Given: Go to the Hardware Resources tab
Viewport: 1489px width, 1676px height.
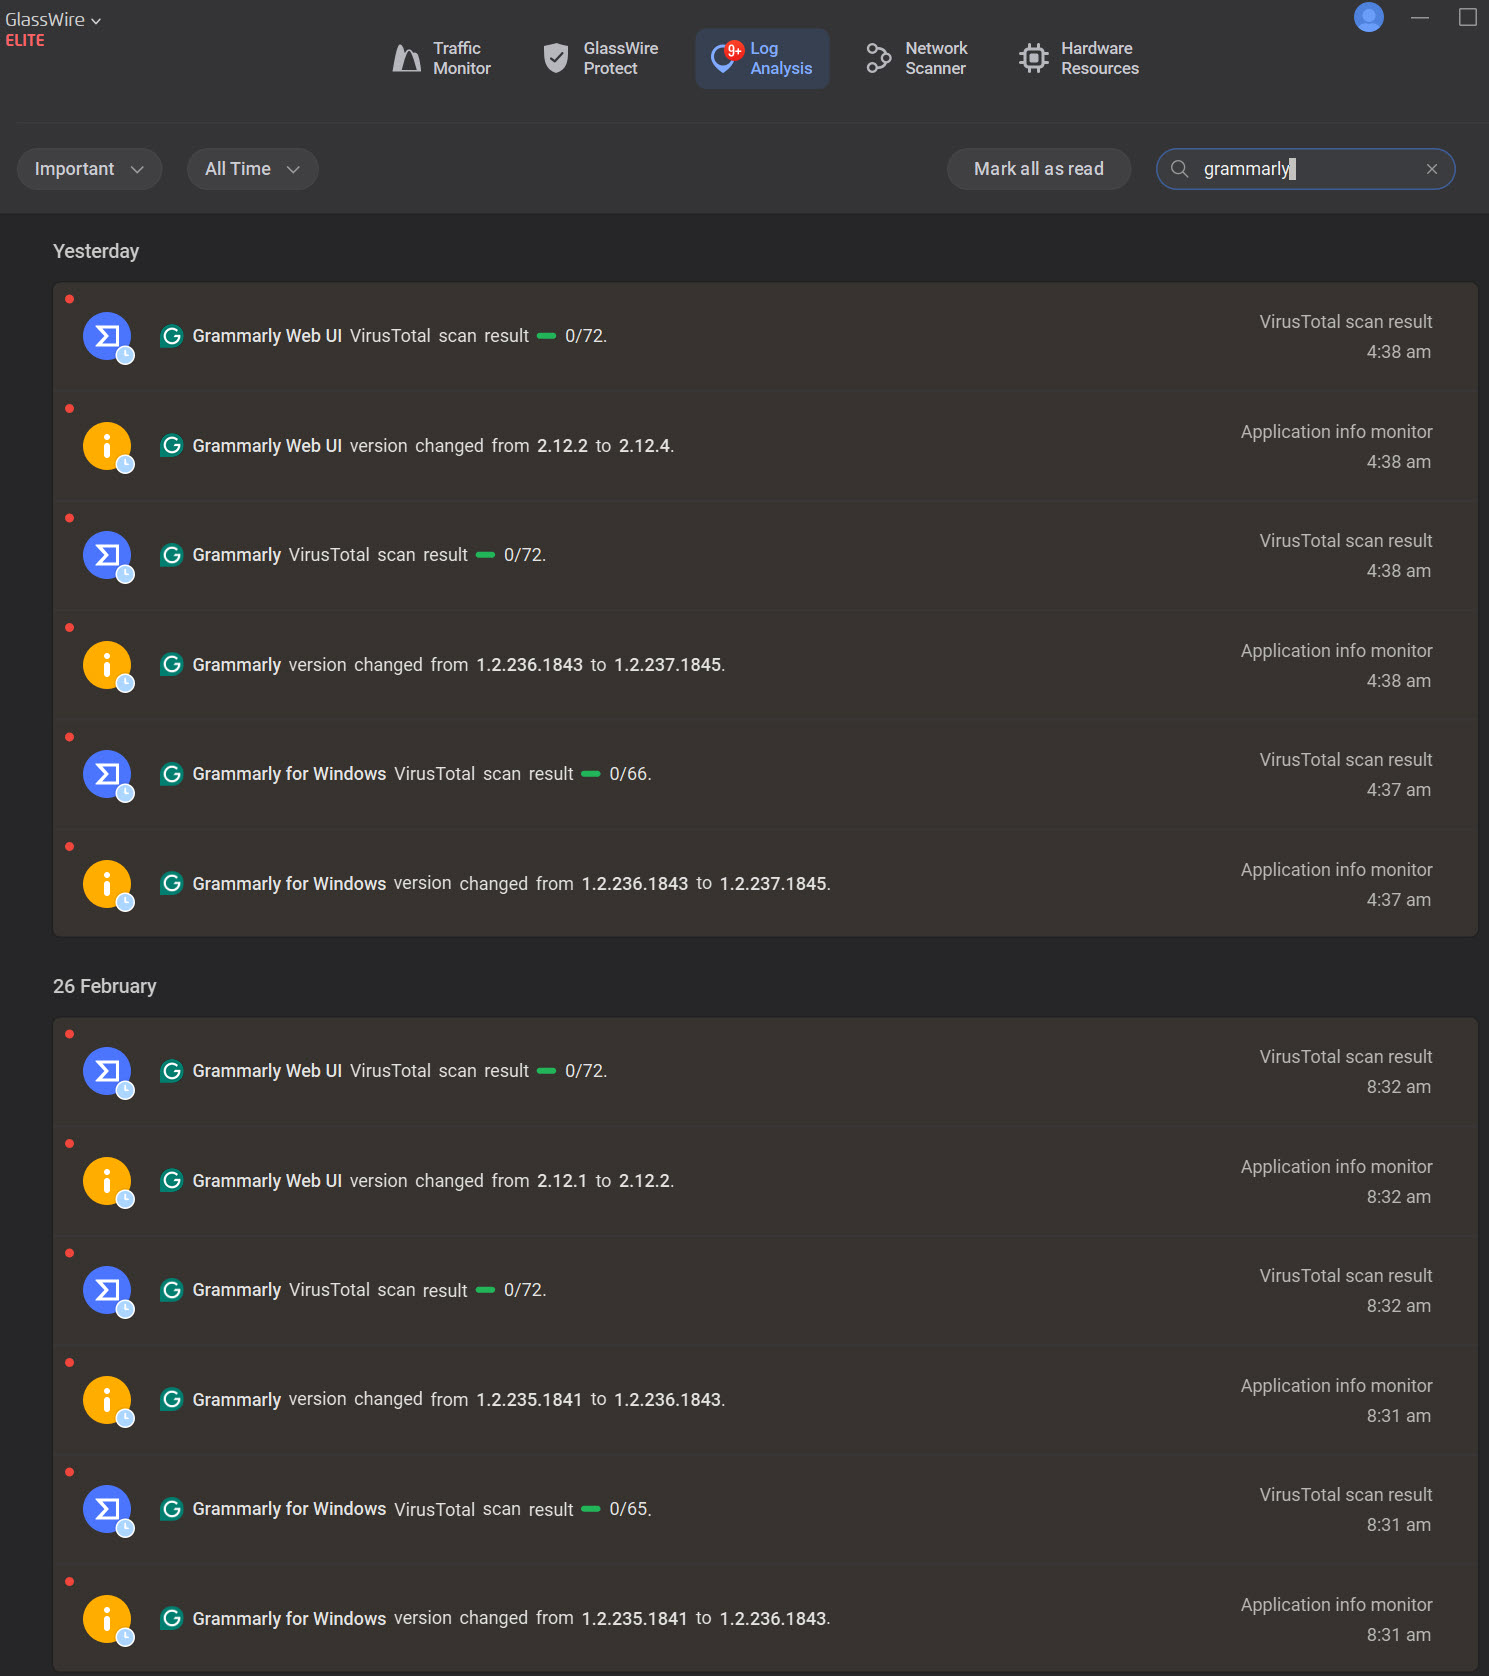Looking at the screenshot, I should [1079, 59].
